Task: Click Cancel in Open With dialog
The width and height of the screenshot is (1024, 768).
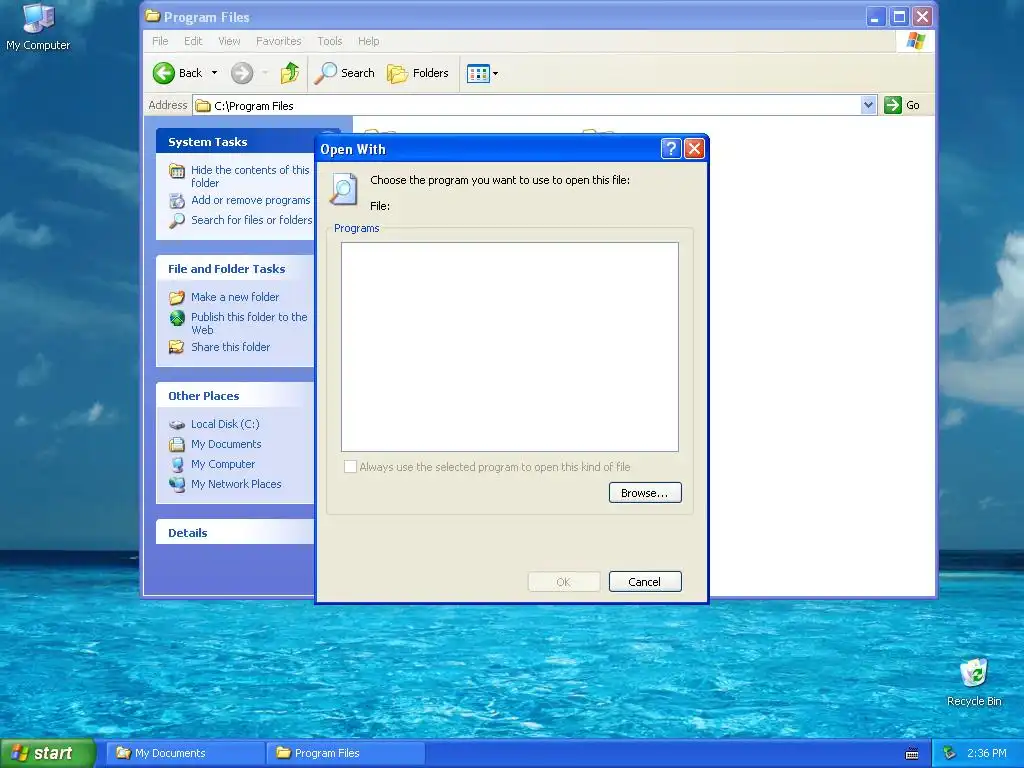Action: [645, 582]
